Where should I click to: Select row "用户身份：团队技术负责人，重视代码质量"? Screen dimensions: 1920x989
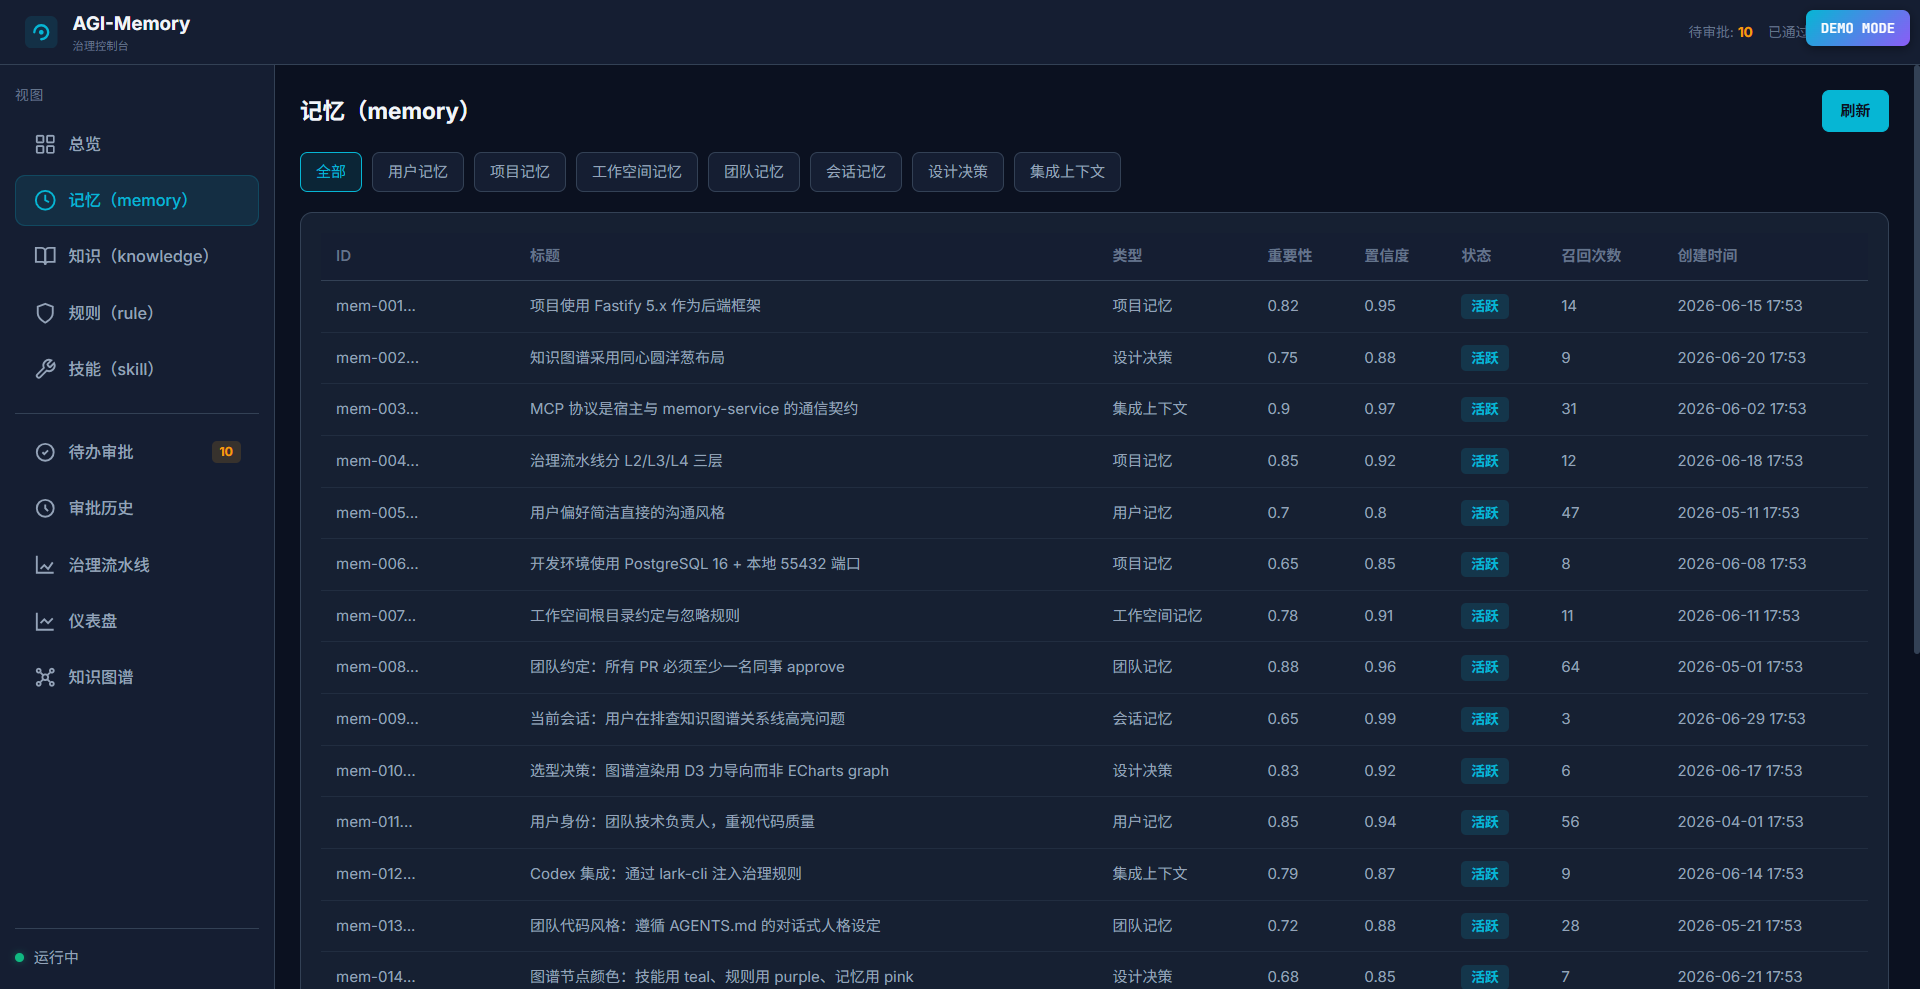1094,822
